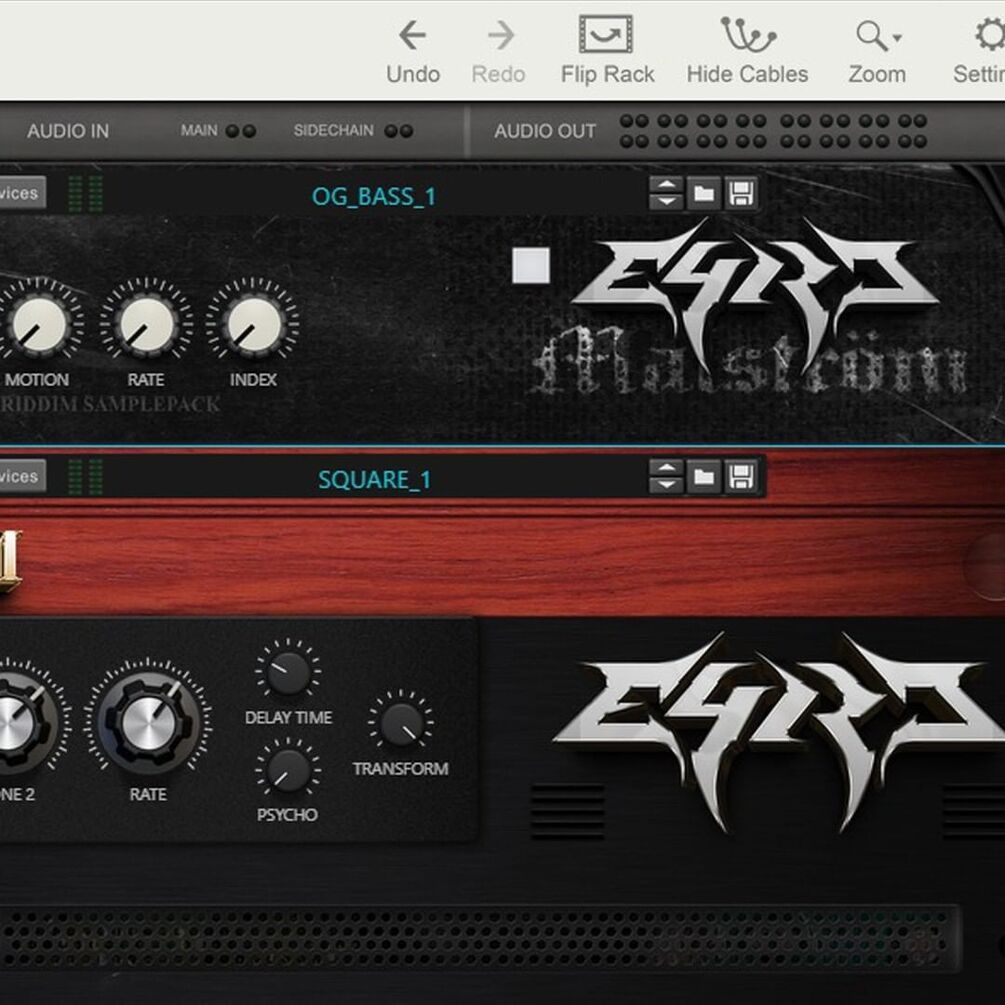1005x1005 pixels.
Task: Click the greyed-out Redo arrow
Action: click(499, 51)
